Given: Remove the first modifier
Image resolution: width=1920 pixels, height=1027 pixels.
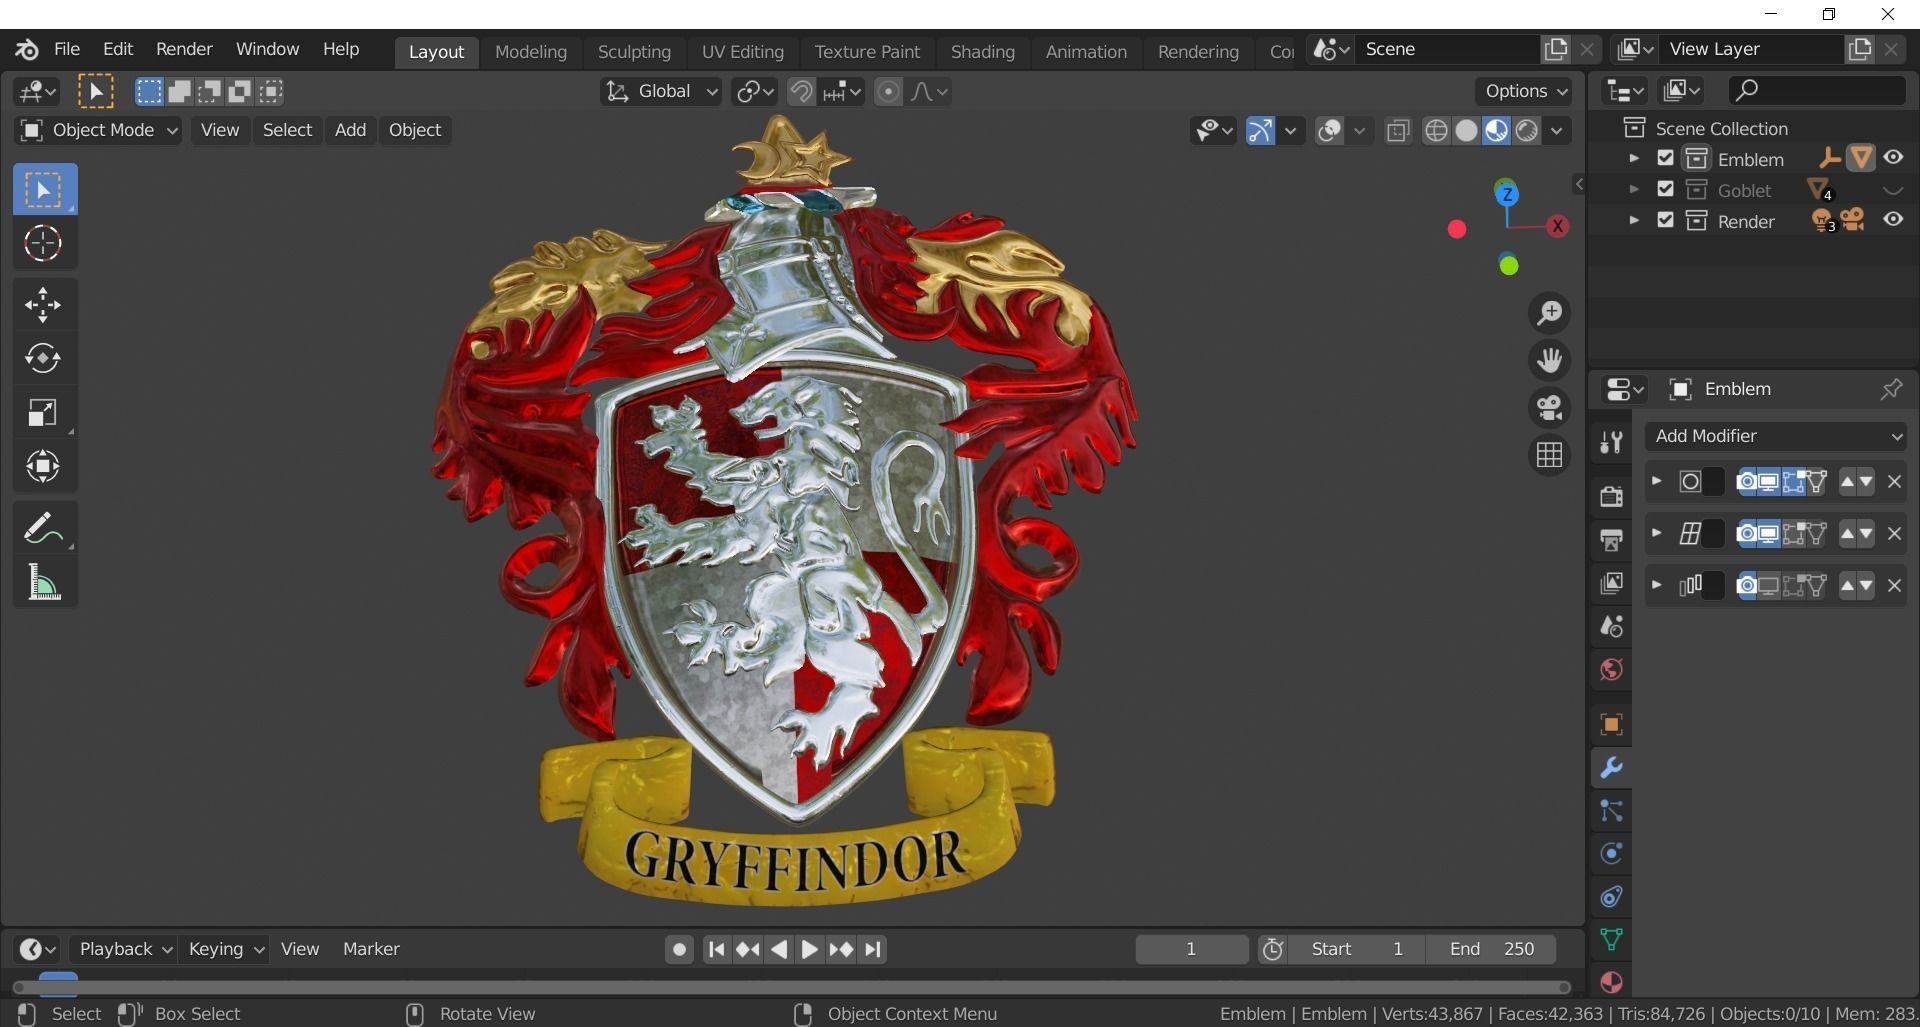Looking at the screenshot, I should coord(1894,482).
